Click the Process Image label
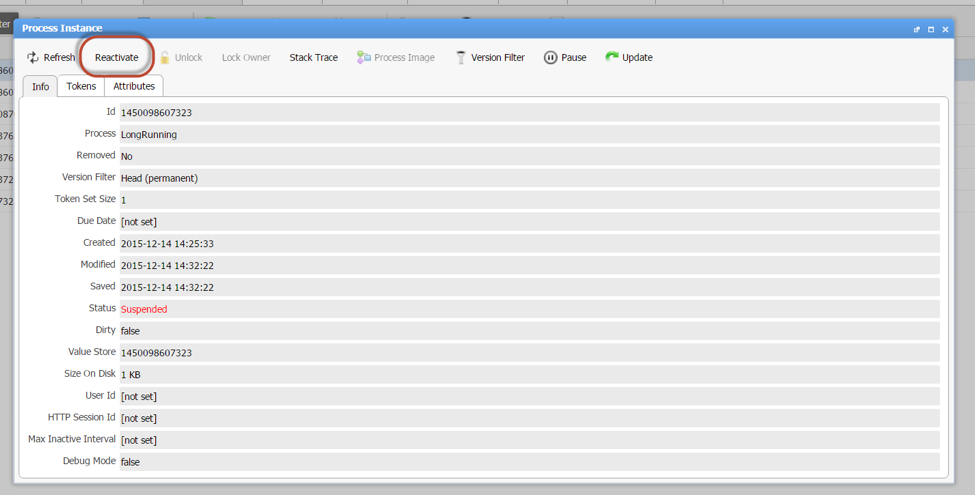The image size is (975, 495). (404, 57)
